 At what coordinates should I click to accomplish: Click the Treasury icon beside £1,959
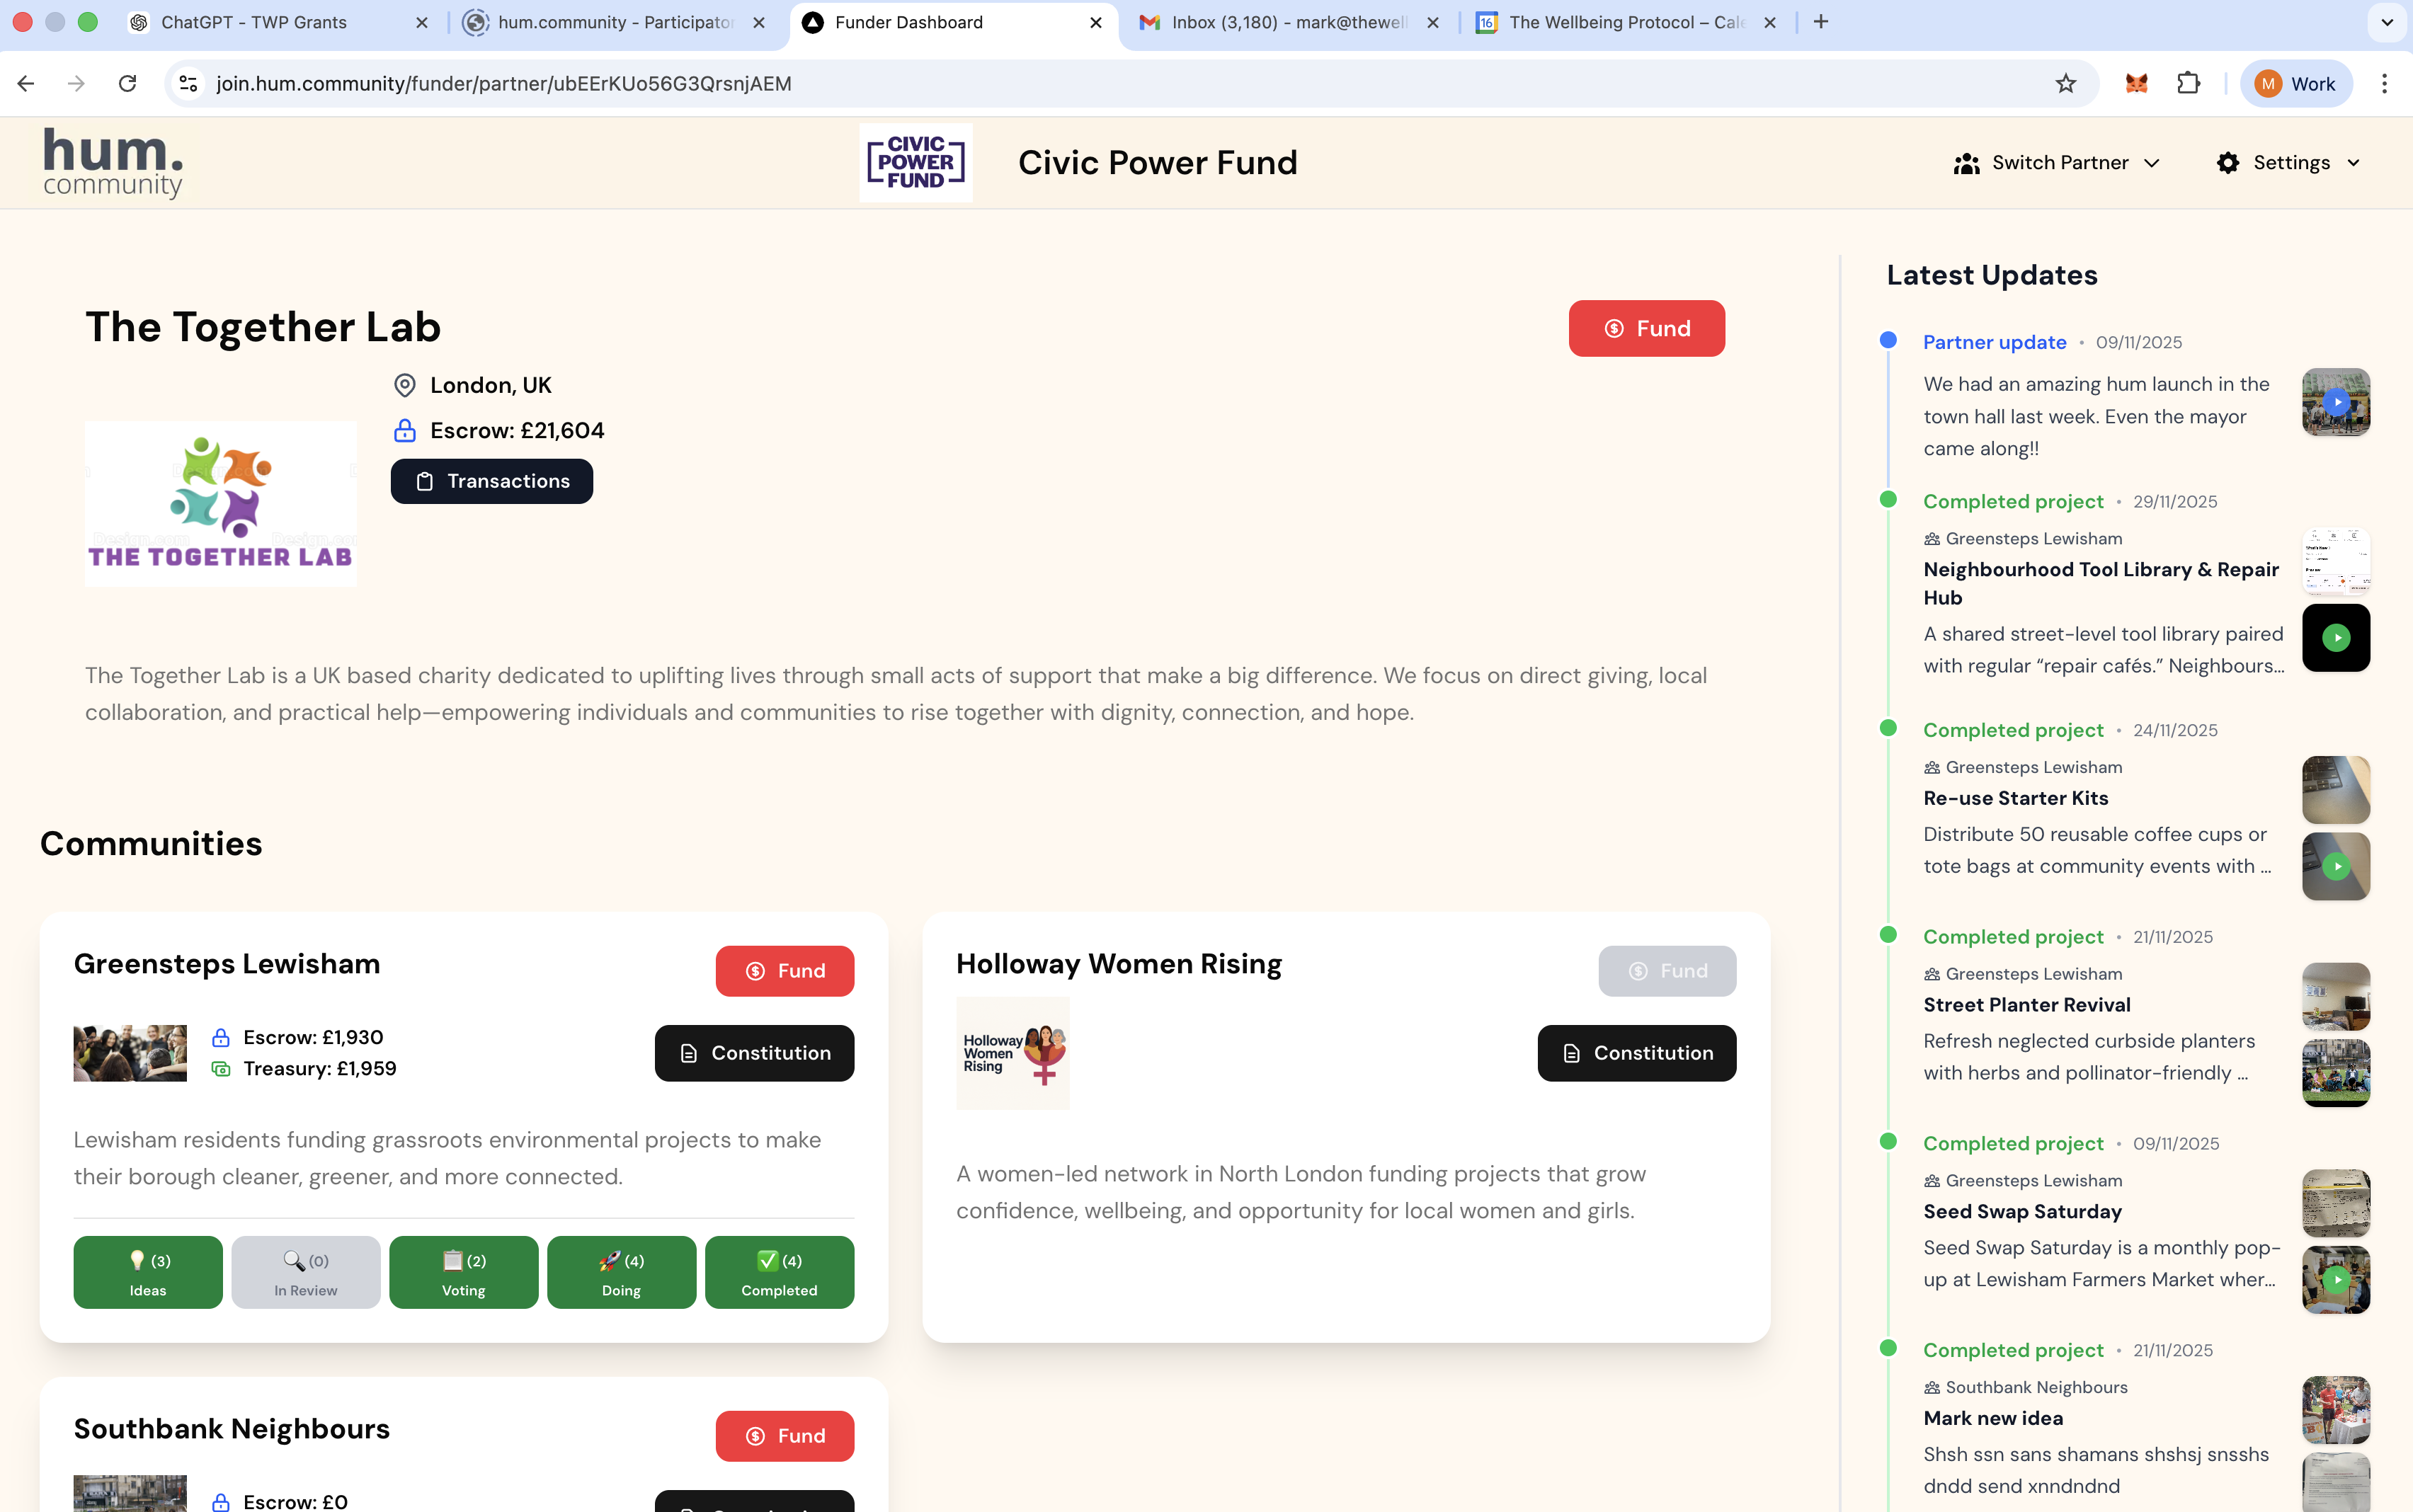(221, 1068)
